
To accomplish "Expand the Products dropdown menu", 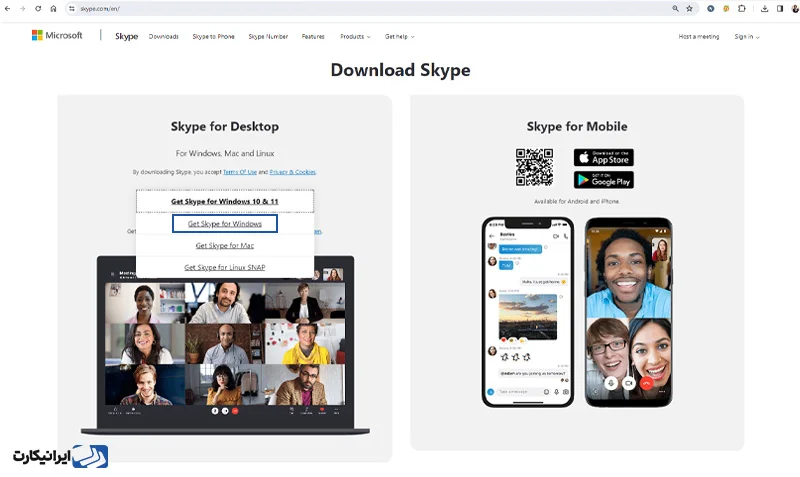I will (x=355, y=37).
